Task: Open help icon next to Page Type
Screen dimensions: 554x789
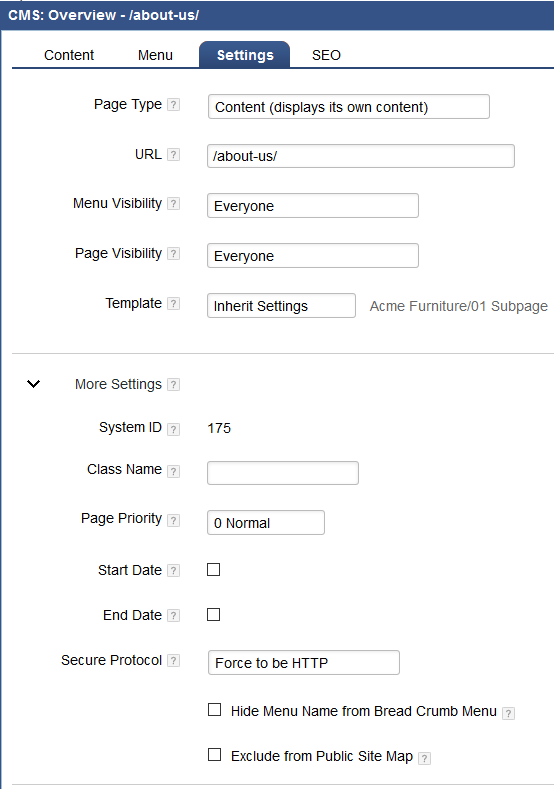Action: [x=173, y=105]
